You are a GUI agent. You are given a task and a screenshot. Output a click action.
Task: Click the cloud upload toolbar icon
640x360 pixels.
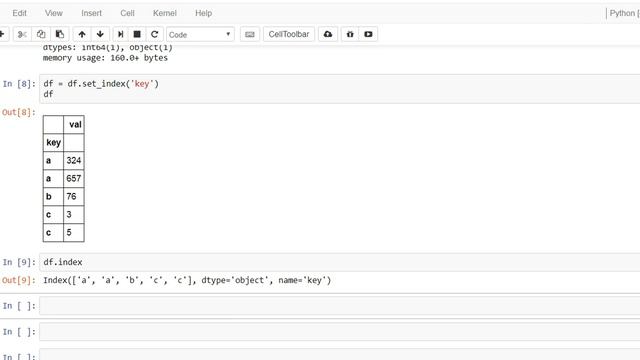coord(328,34)
